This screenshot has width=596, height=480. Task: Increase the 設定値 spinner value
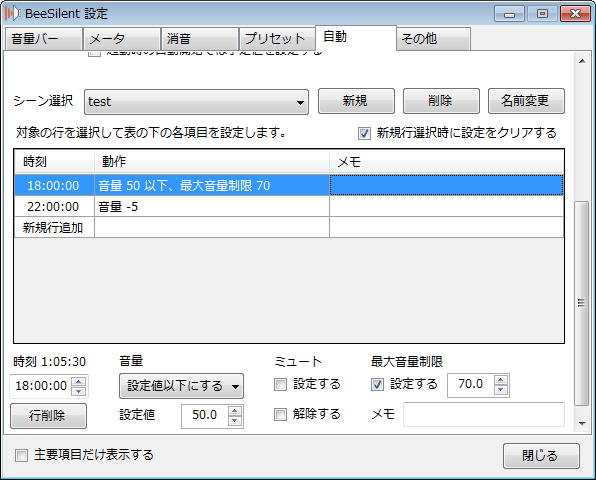point(235,411)
